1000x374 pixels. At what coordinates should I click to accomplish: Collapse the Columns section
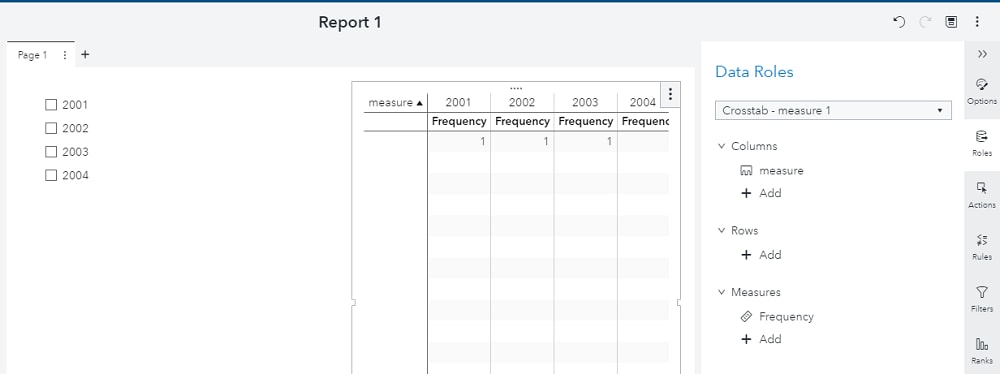click(721, 146)
